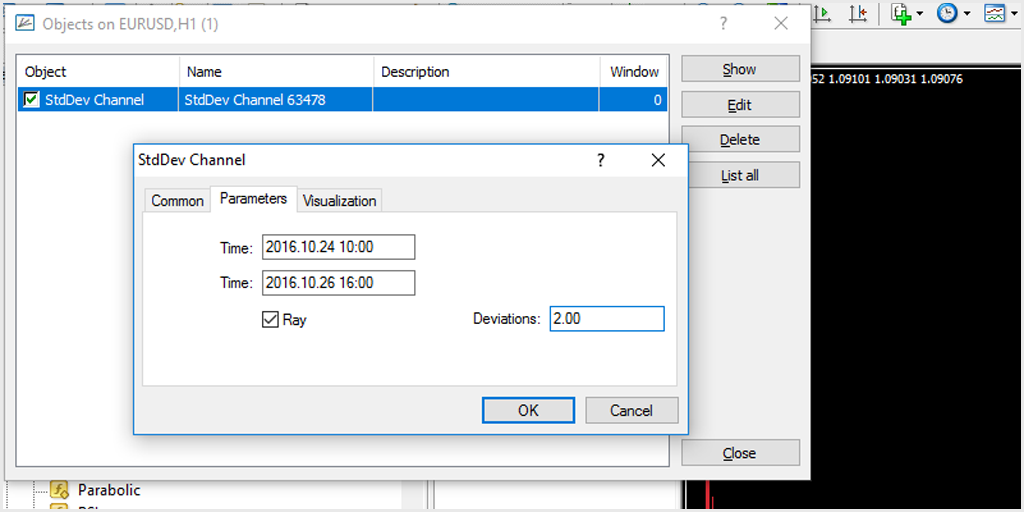
Task: Sort by the Object column header
Action: click(x=98, y=72)
